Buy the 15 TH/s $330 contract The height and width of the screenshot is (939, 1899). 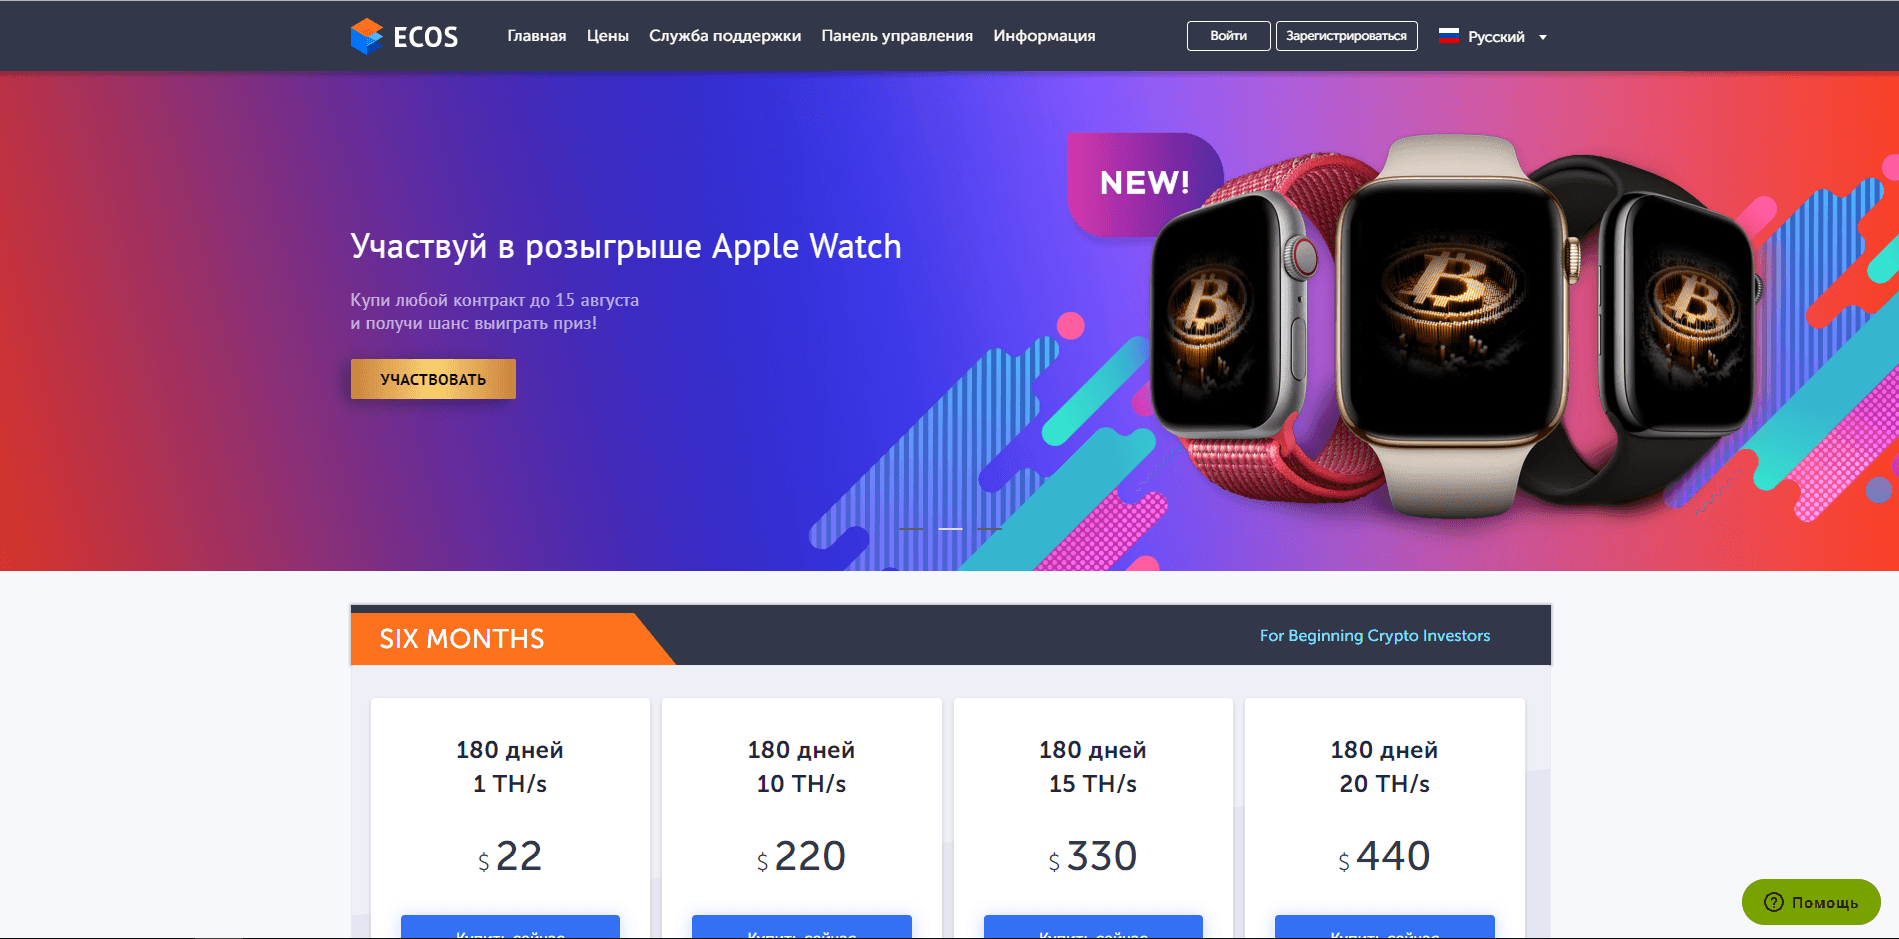1093,928
